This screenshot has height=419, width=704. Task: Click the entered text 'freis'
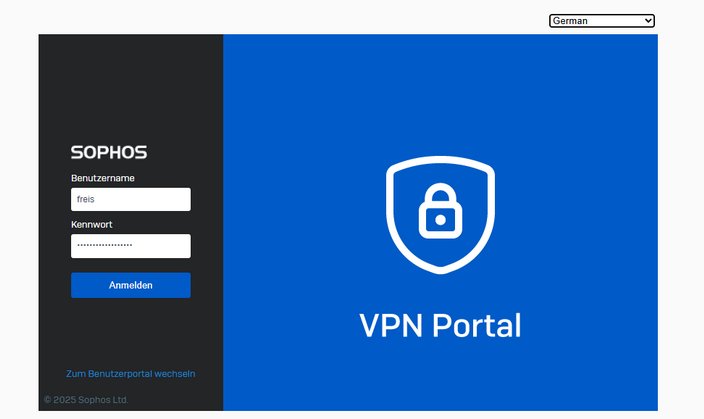(x=86, y=200)
